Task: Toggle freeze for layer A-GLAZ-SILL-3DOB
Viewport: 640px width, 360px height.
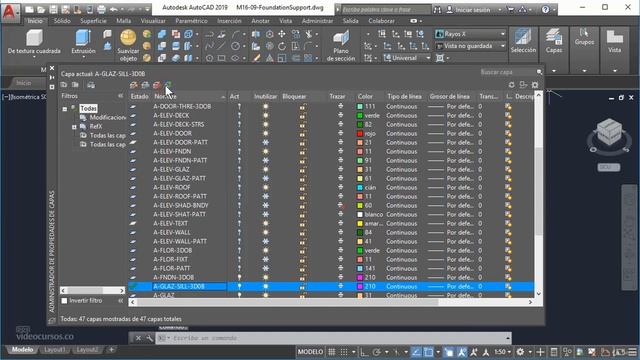Action: [265, 287]
